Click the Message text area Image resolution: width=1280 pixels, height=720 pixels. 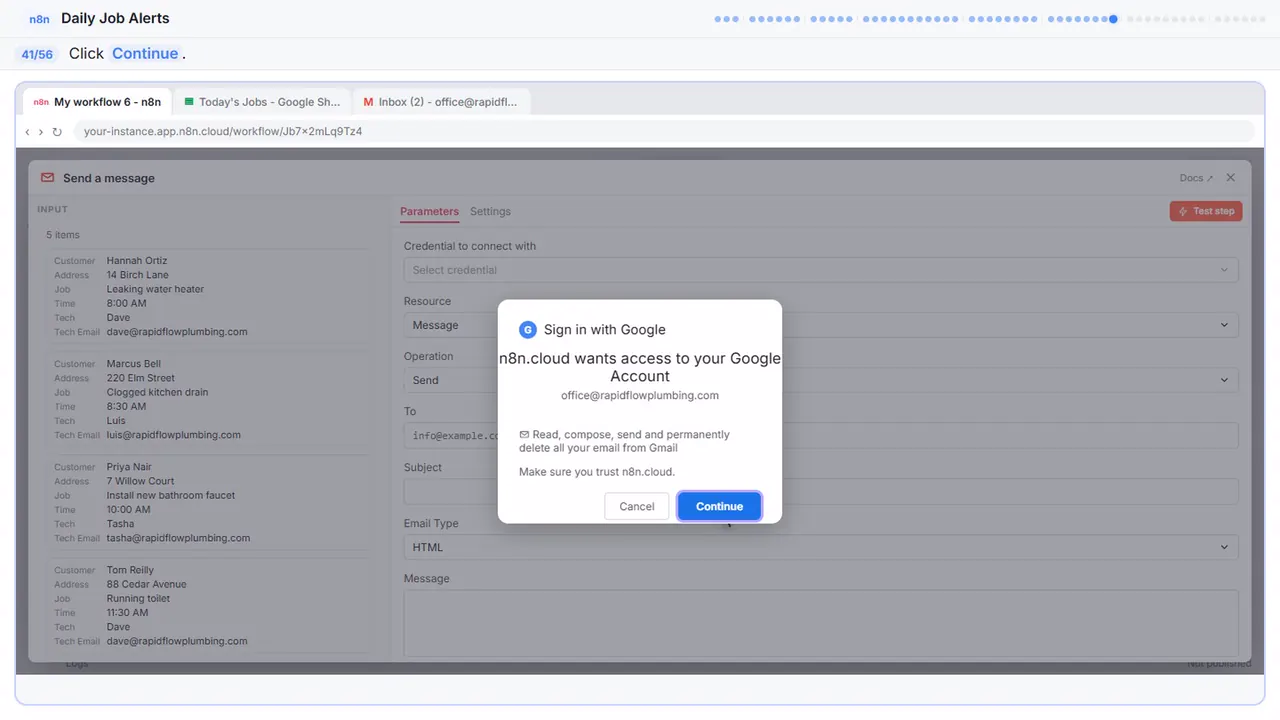point(821,623)
